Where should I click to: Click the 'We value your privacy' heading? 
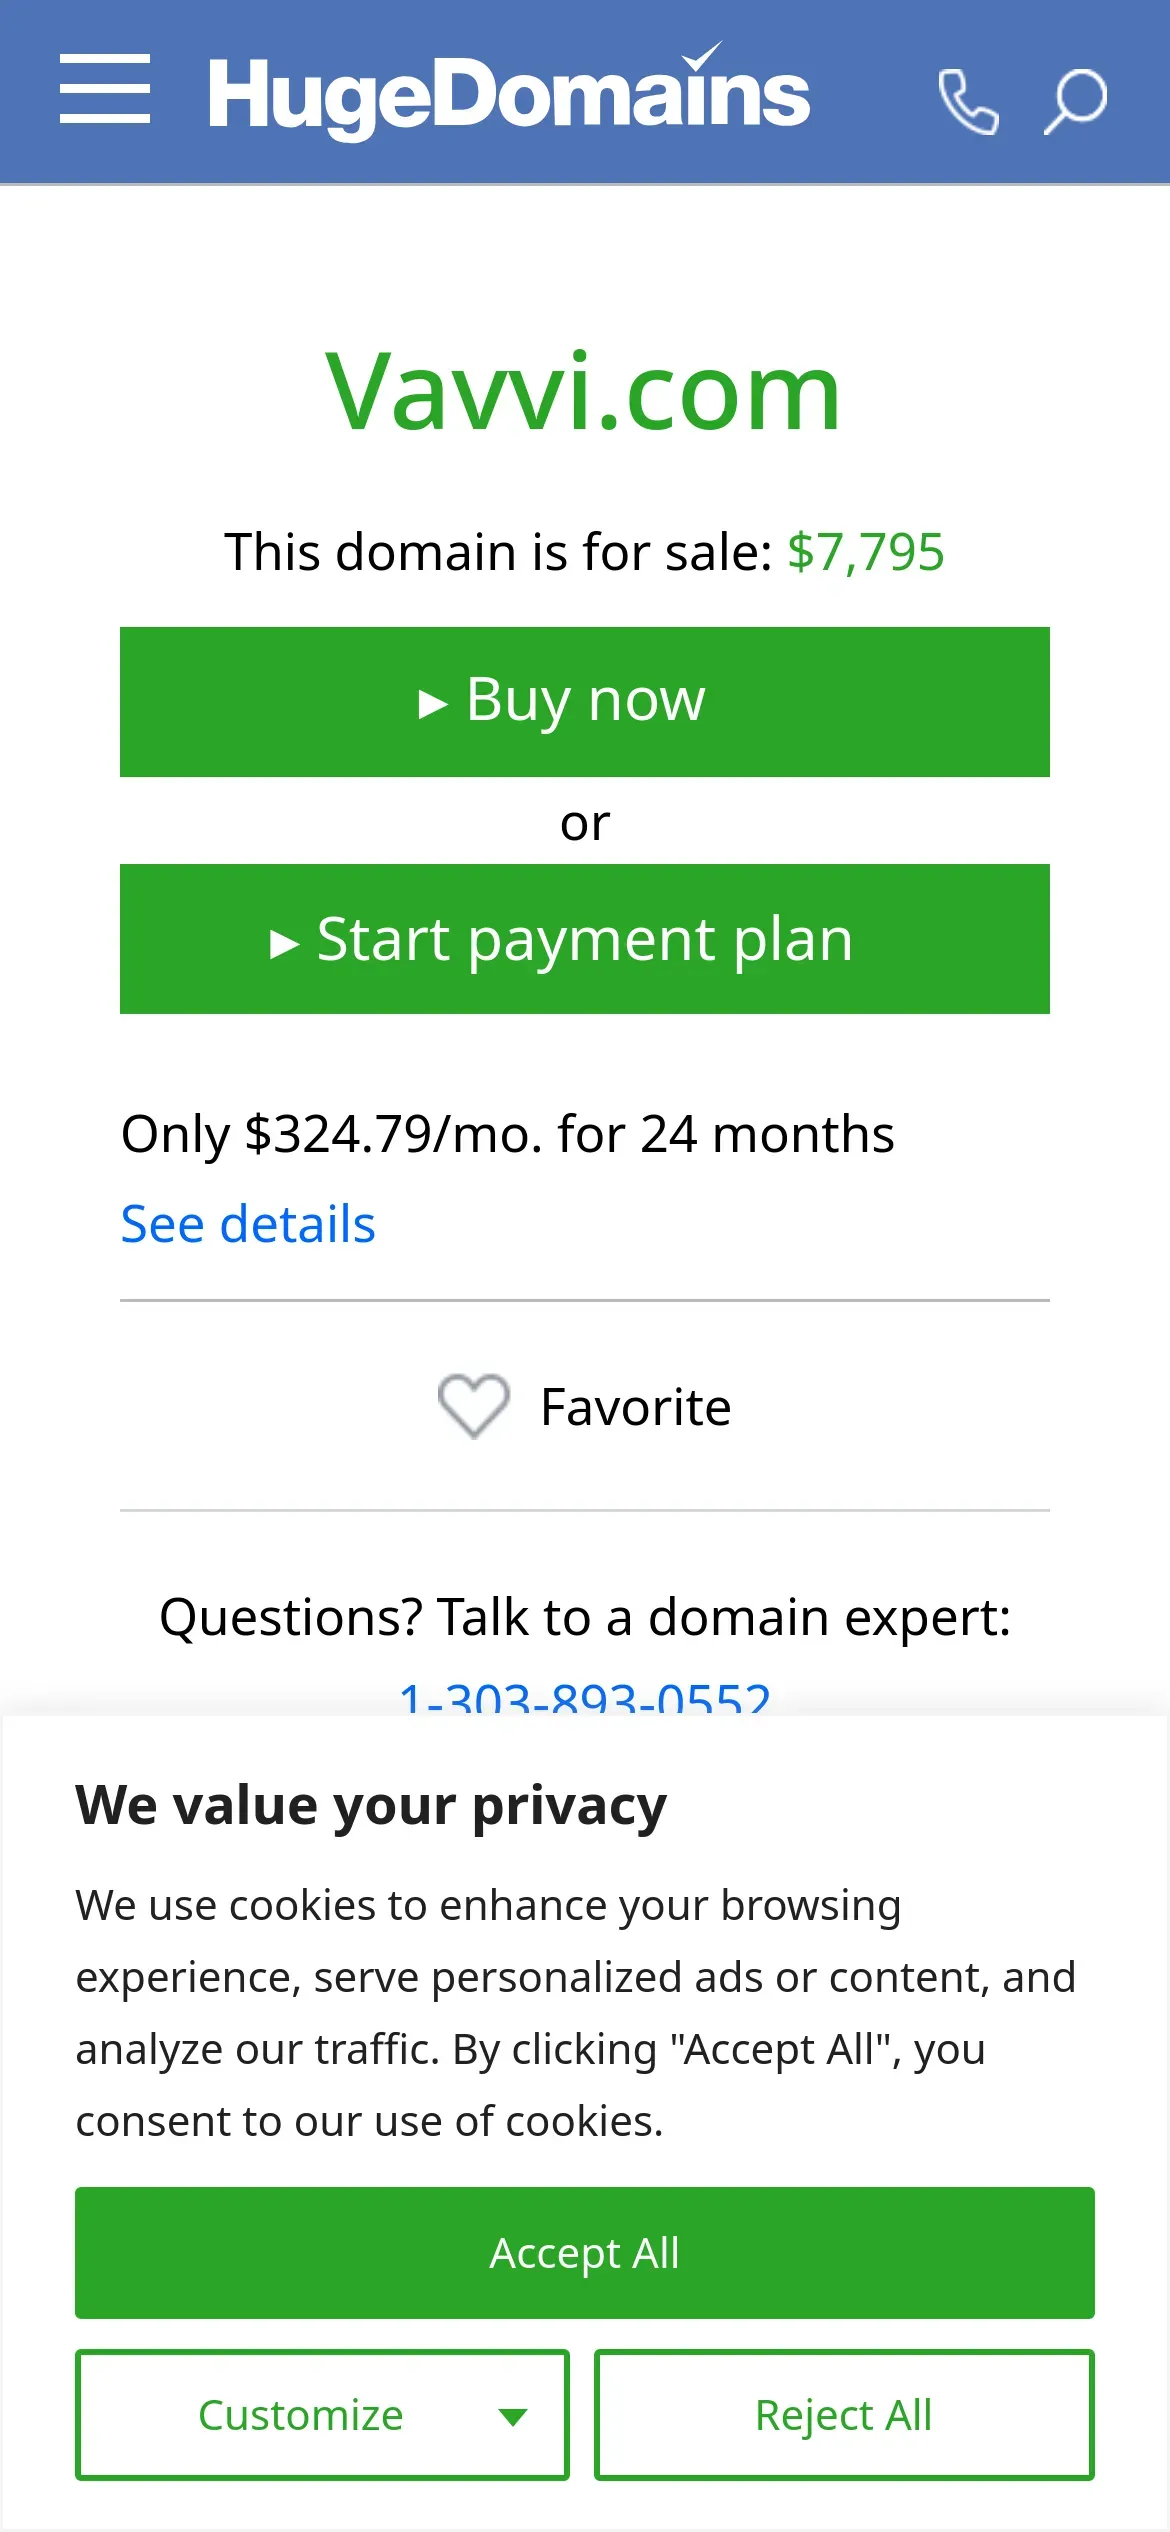[371, 1805]
